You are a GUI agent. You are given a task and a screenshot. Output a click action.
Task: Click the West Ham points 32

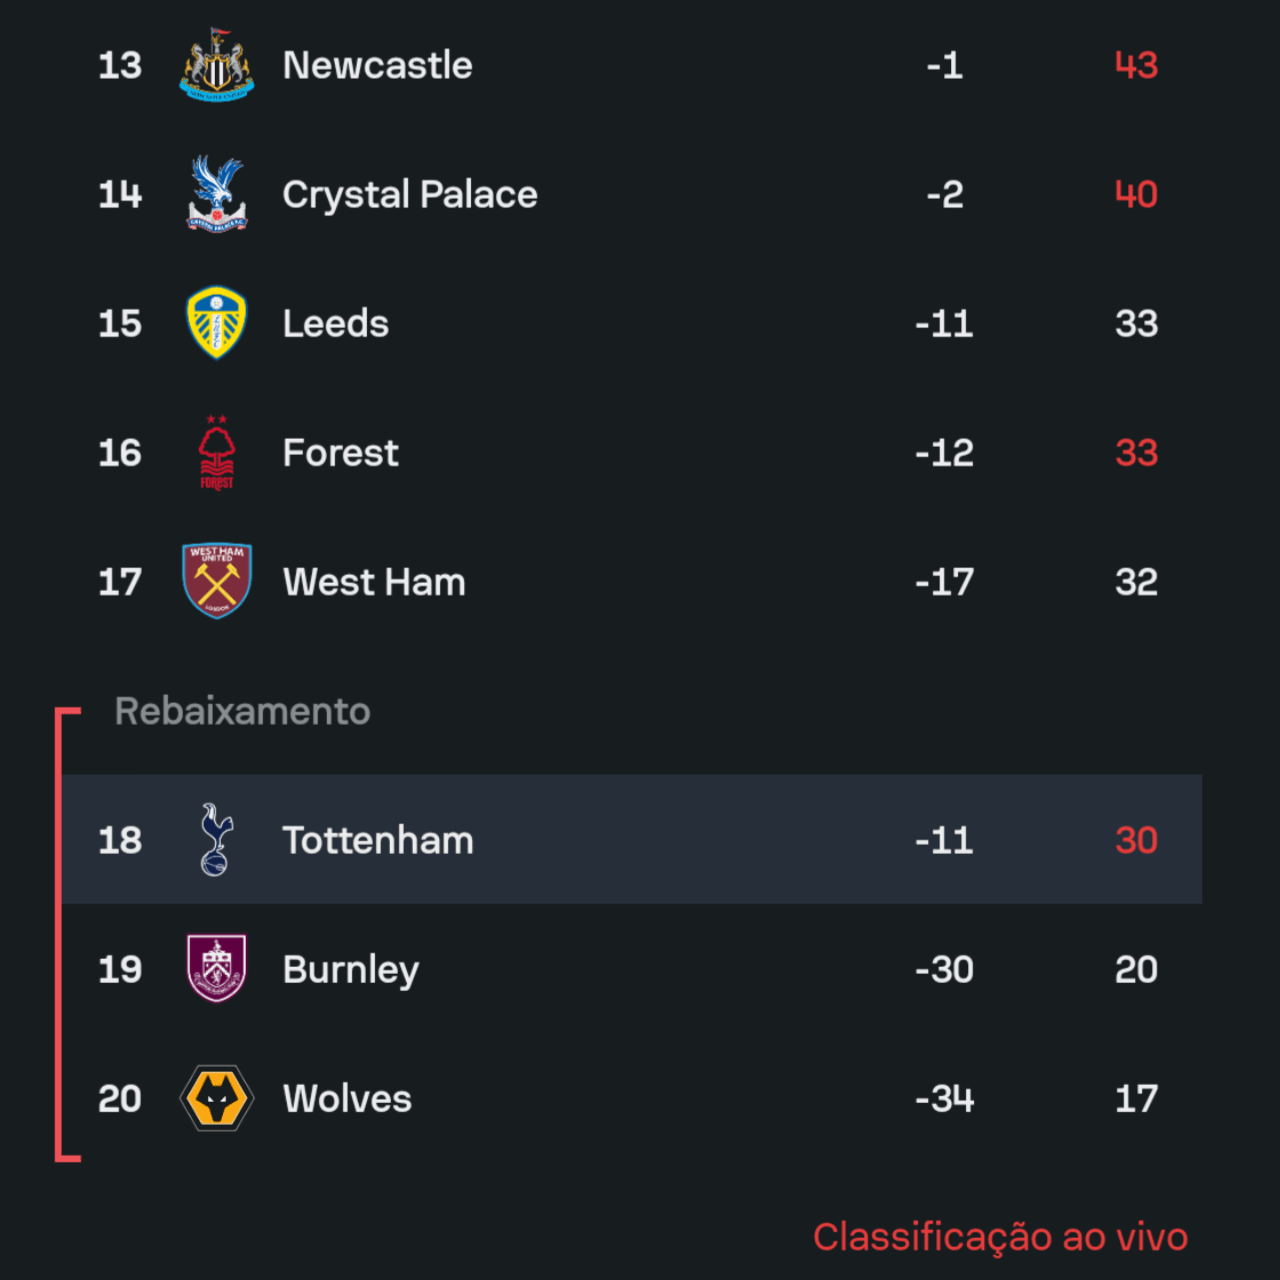pyautogui.click(x=1136, y=582)
